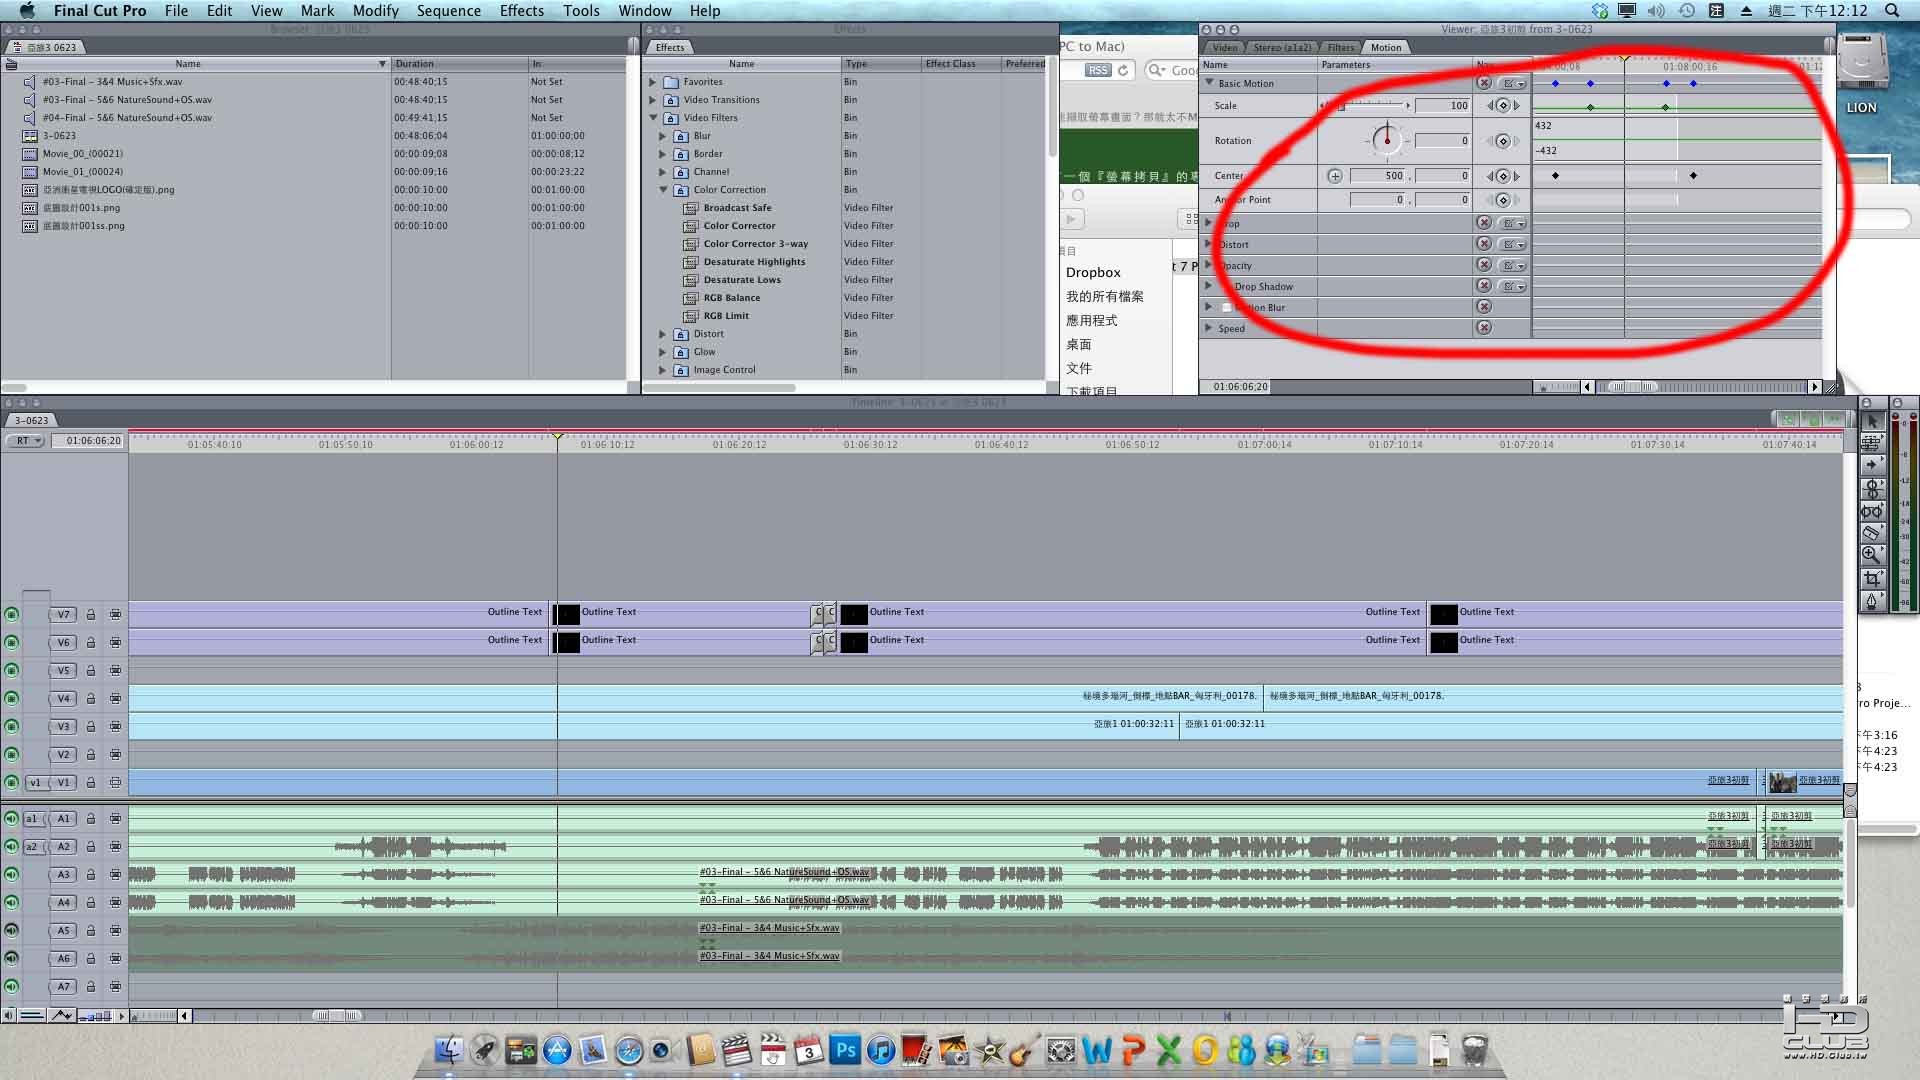
Task: Go to next Scale keyframe arrow
Action: pos(1516,105)
